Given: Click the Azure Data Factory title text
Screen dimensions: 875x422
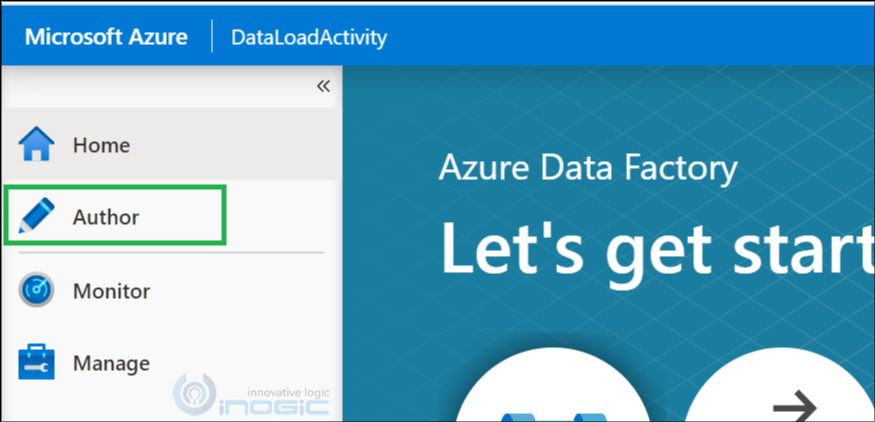Looking at the screenshot, I should coord(588,168).
